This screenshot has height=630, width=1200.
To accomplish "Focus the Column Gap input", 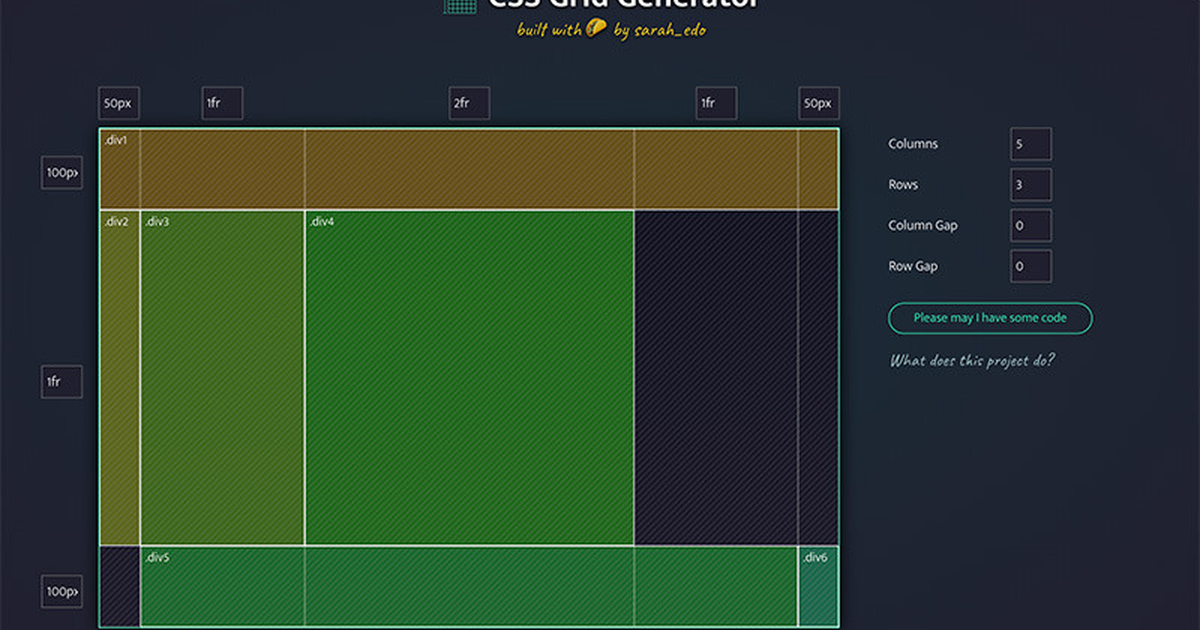I will pos(1031,226).
